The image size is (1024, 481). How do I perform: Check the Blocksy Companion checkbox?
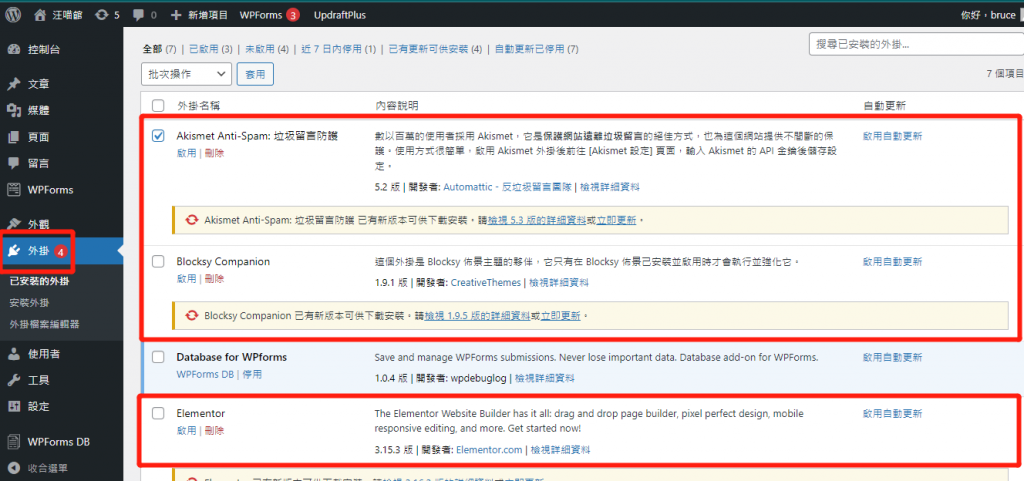point(158,262)
